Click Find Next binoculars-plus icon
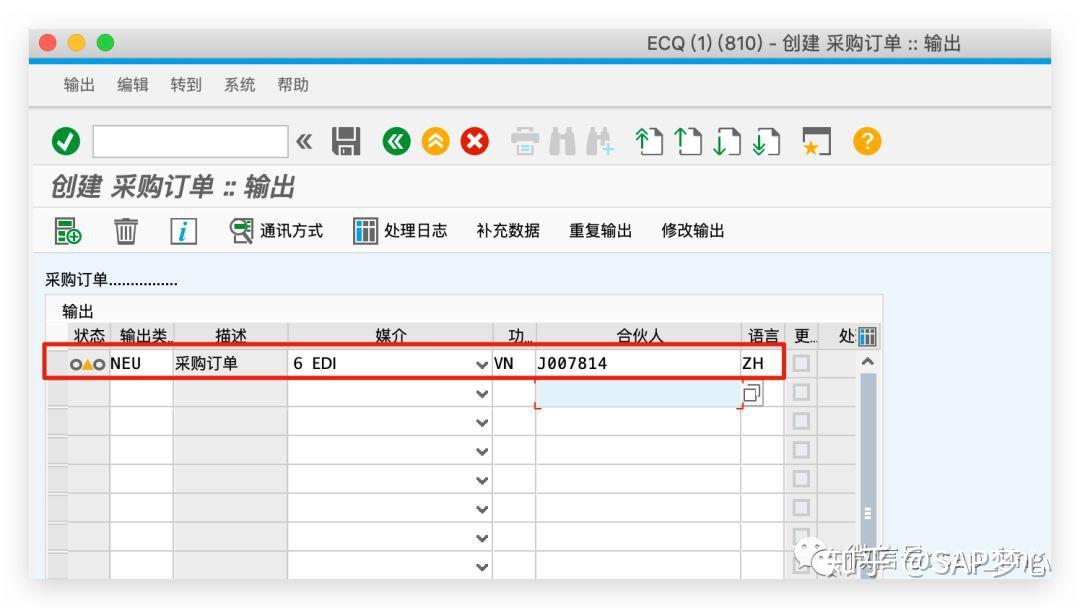Viewport: 1080px width, 608px height. (x=599, y=142)
